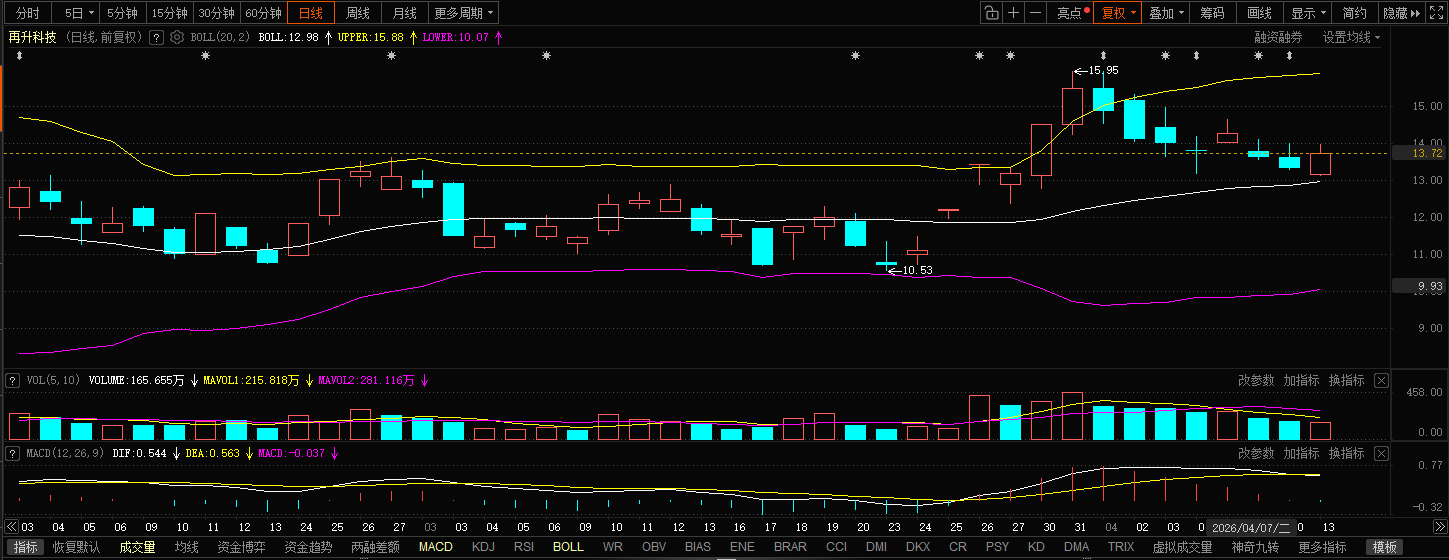Close the VOL indicator panel

tap(1381, 380)
